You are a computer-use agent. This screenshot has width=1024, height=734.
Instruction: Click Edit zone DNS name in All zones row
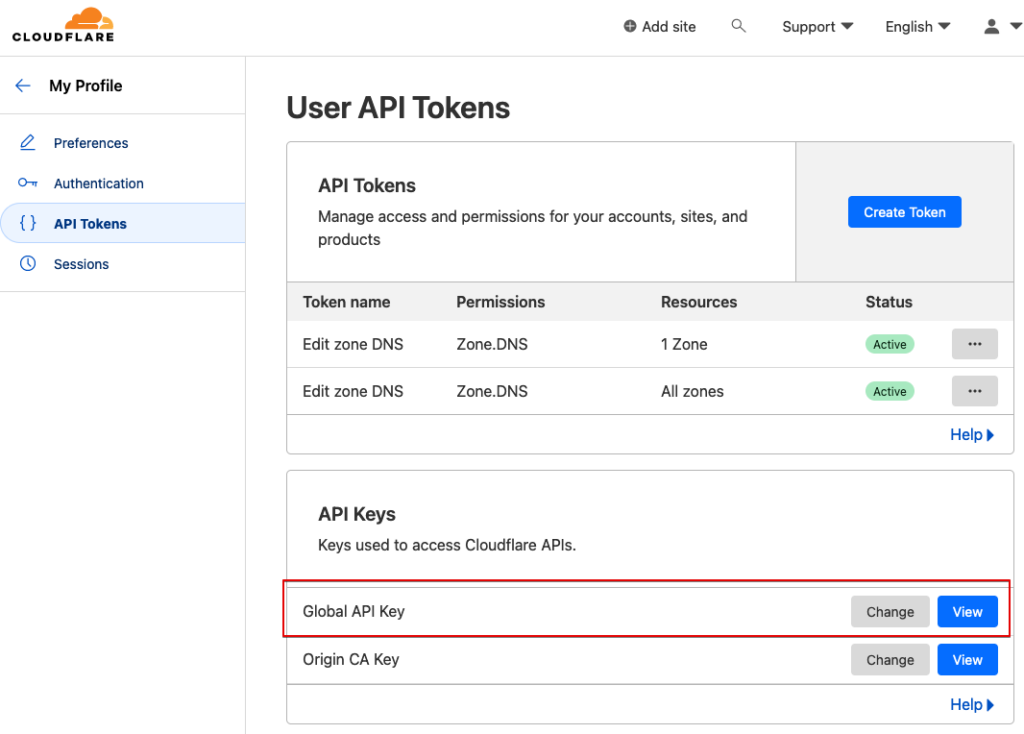click(353, 391)
